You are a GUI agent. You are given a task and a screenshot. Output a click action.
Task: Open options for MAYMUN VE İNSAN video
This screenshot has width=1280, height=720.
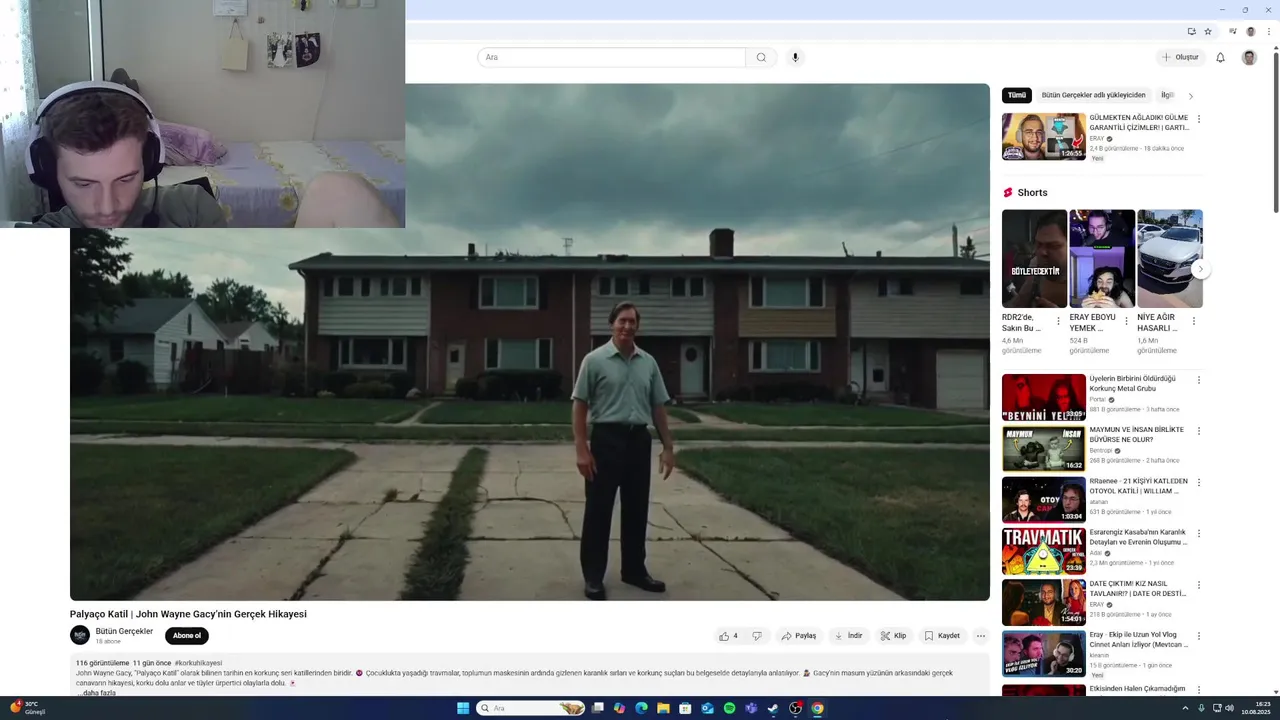[1199, 431]
